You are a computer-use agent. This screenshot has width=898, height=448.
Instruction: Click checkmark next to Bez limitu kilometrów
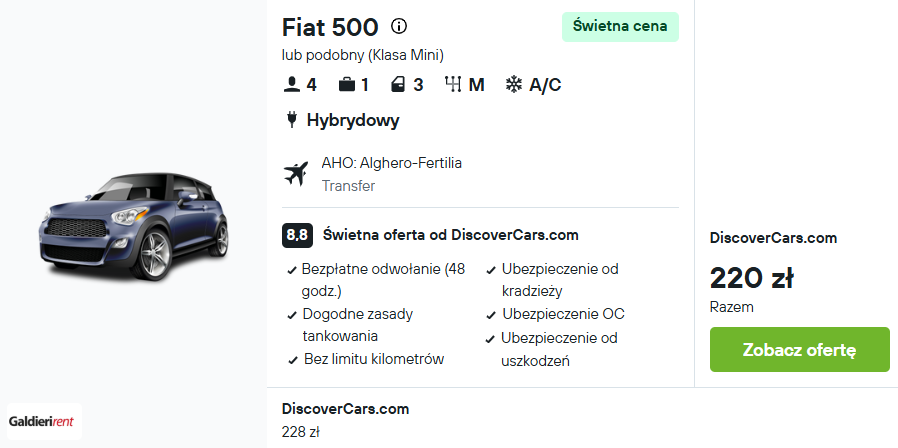[293, 360]
